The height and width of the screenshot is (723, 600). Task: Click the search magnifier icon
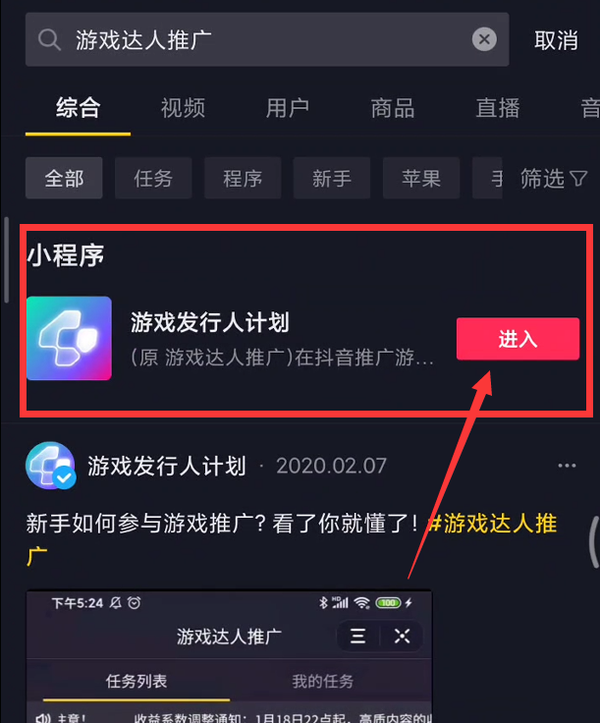click(x=49, y=40)
